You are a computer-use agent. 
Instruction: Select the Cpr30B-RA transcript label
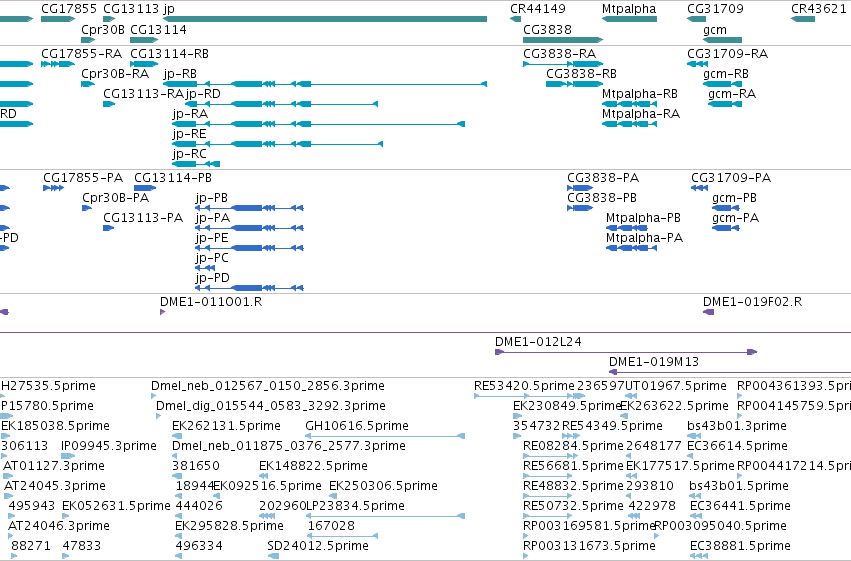[x=115, y=74]
